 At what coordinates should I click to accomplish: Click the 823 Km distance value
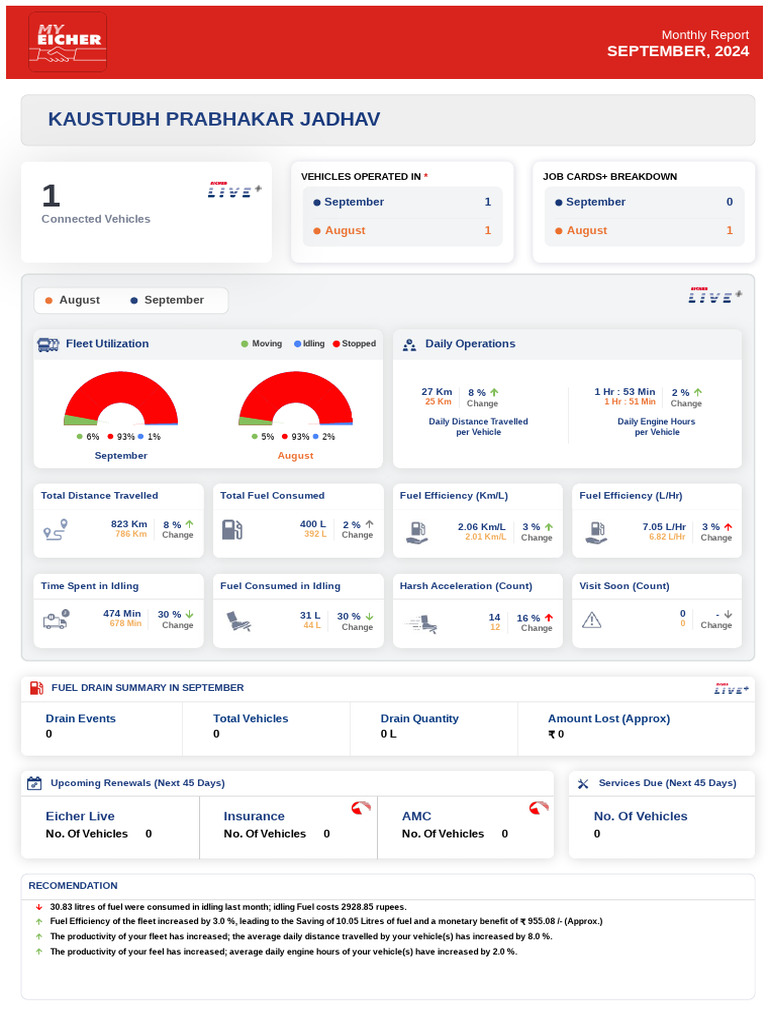point(129,524)
